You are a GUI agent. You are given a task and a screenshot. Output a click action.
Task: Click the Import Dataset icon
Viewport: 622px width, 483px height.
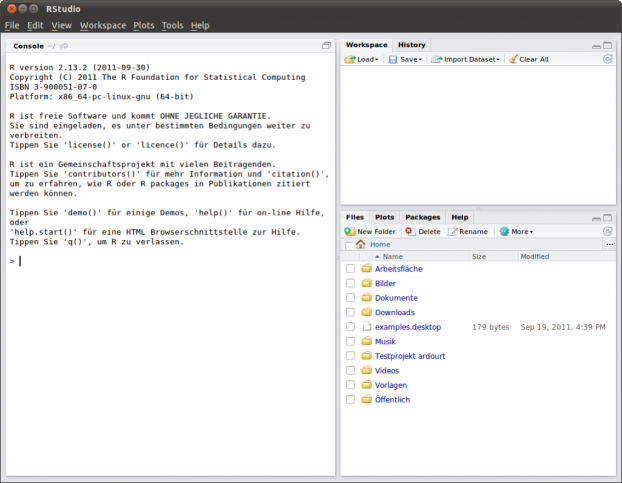(x=437, y=59)
